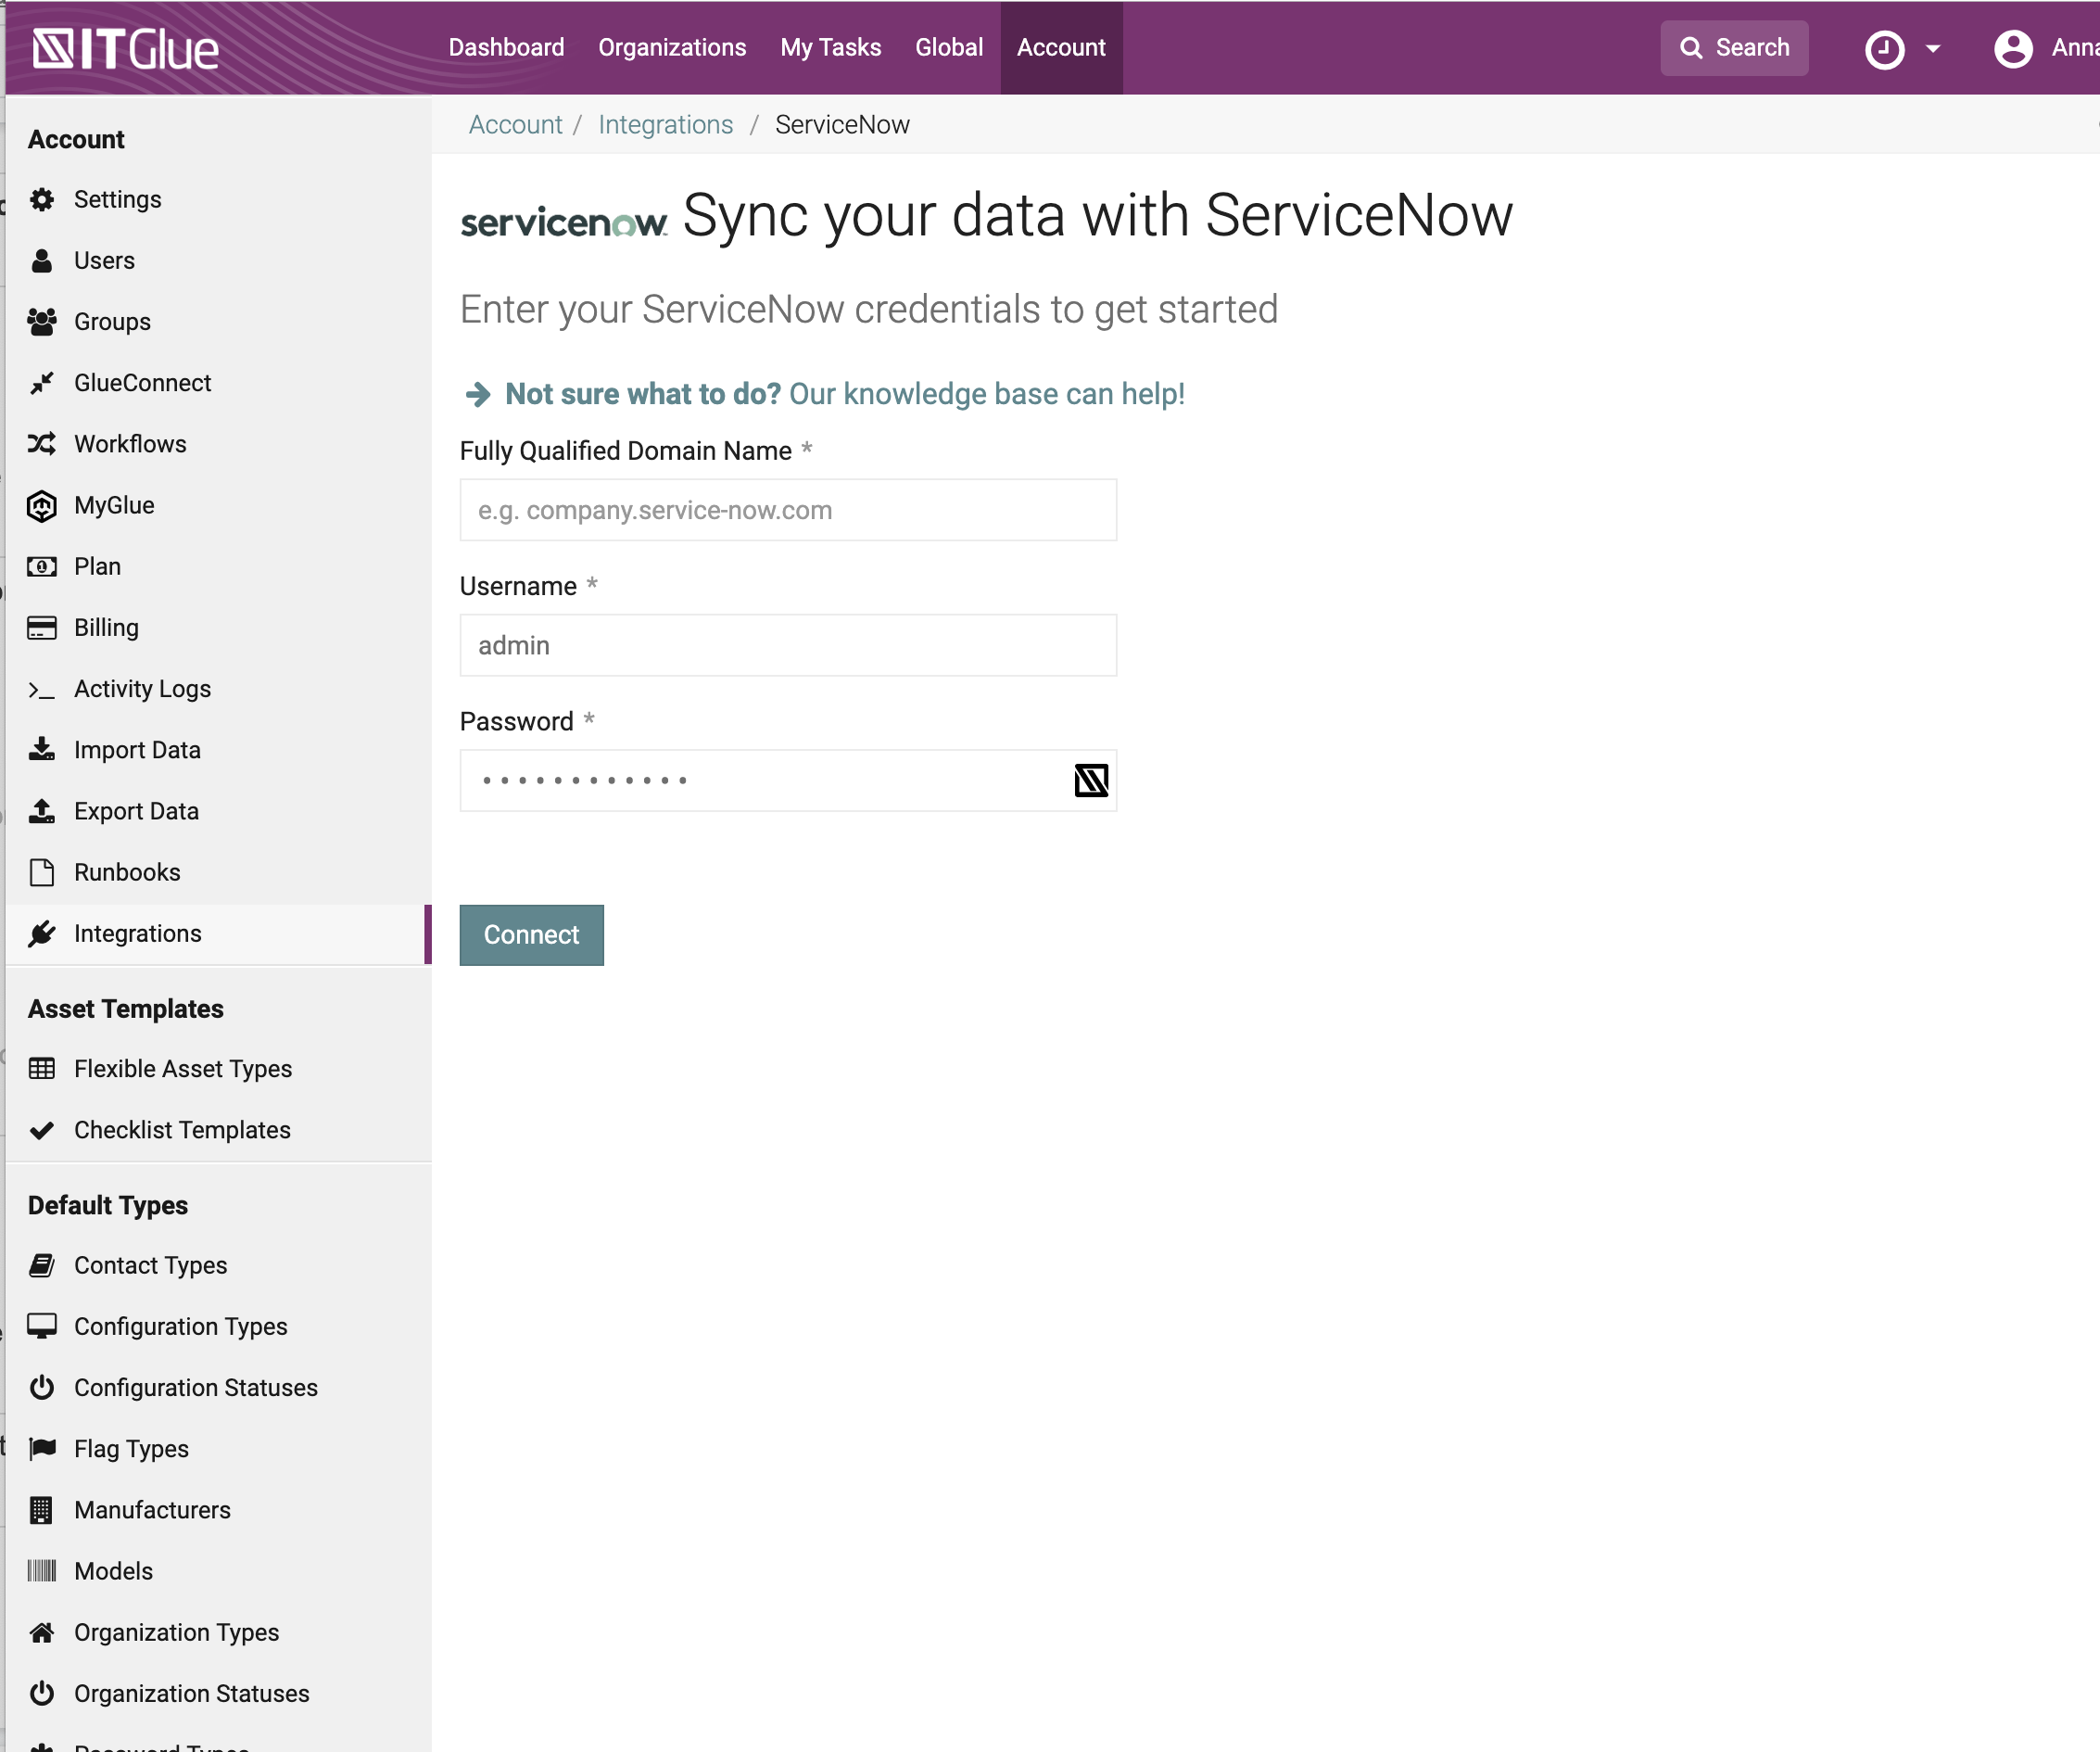Click the Search box in header
The width and height of the screenshot is (2100, 1752).
1734,48
